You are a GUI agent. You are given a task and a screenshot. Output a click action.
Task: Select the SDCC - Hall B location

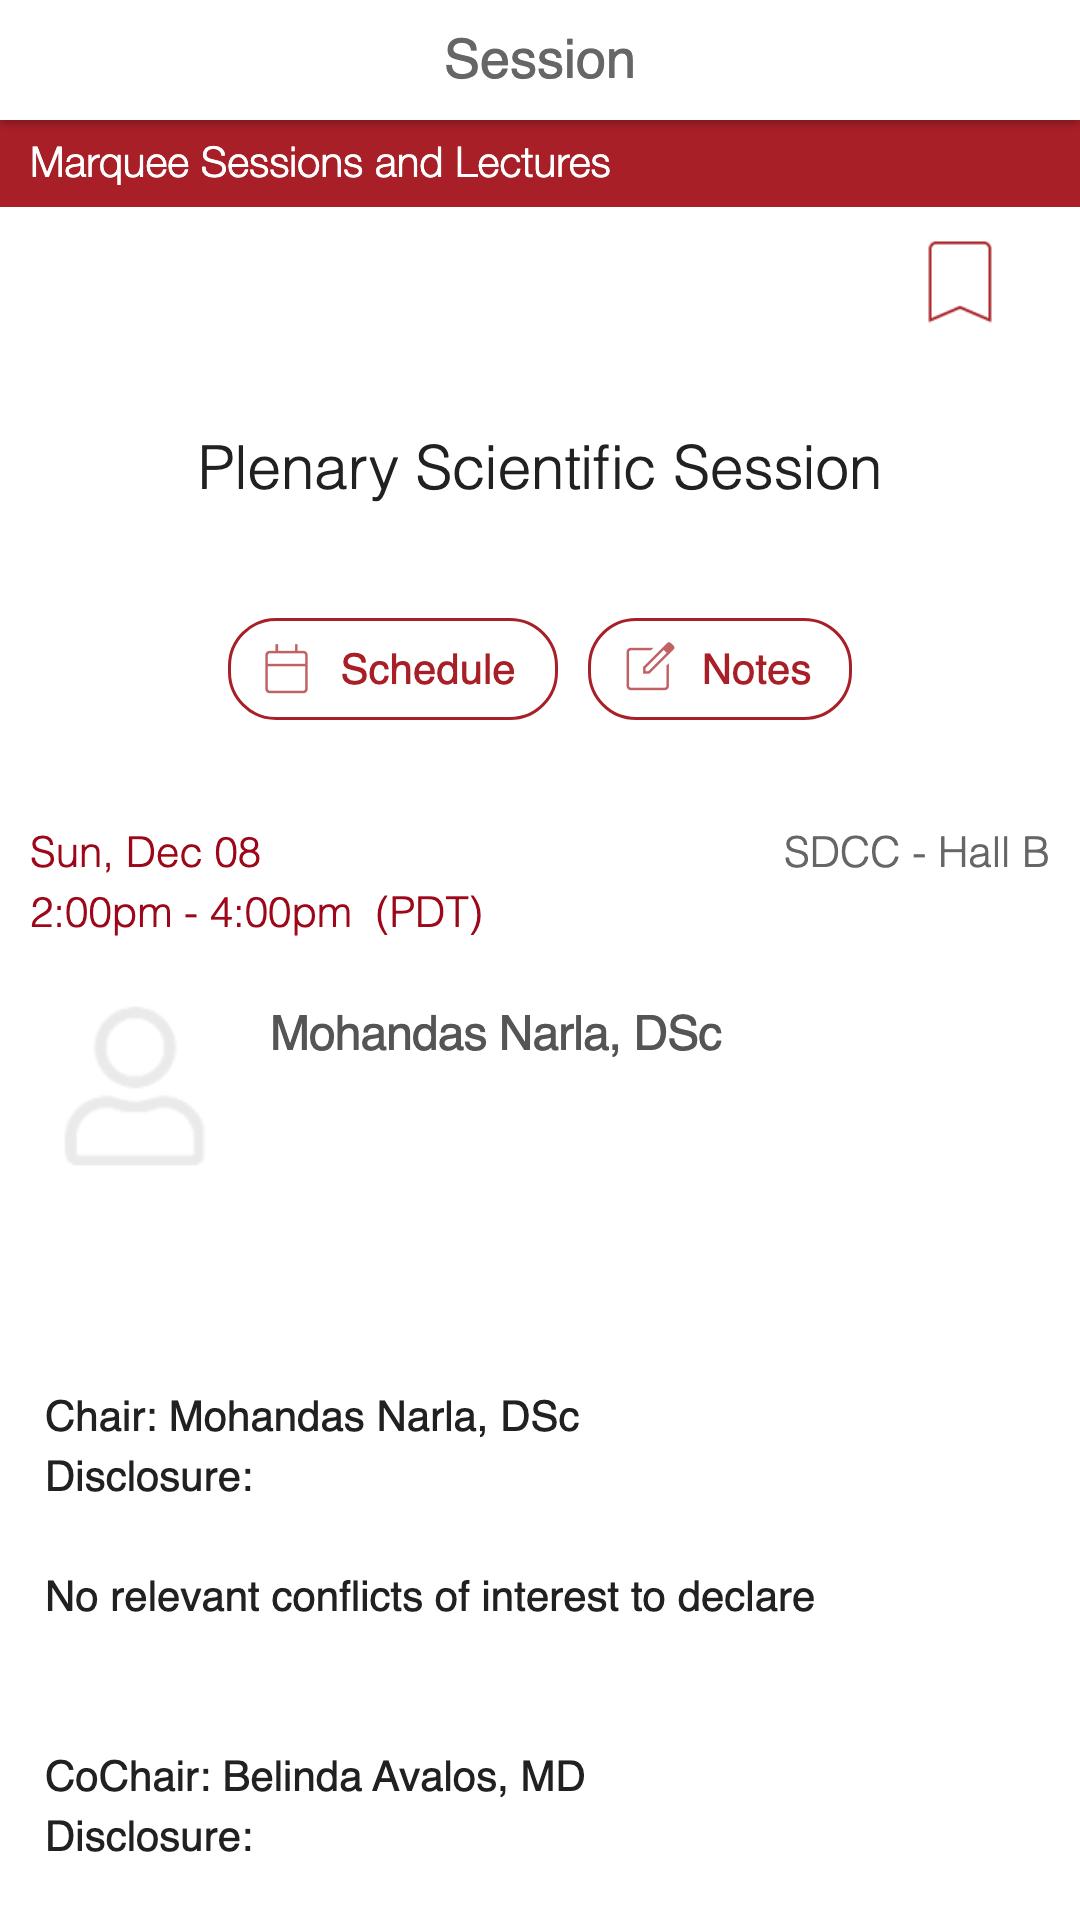click(916, 853)
